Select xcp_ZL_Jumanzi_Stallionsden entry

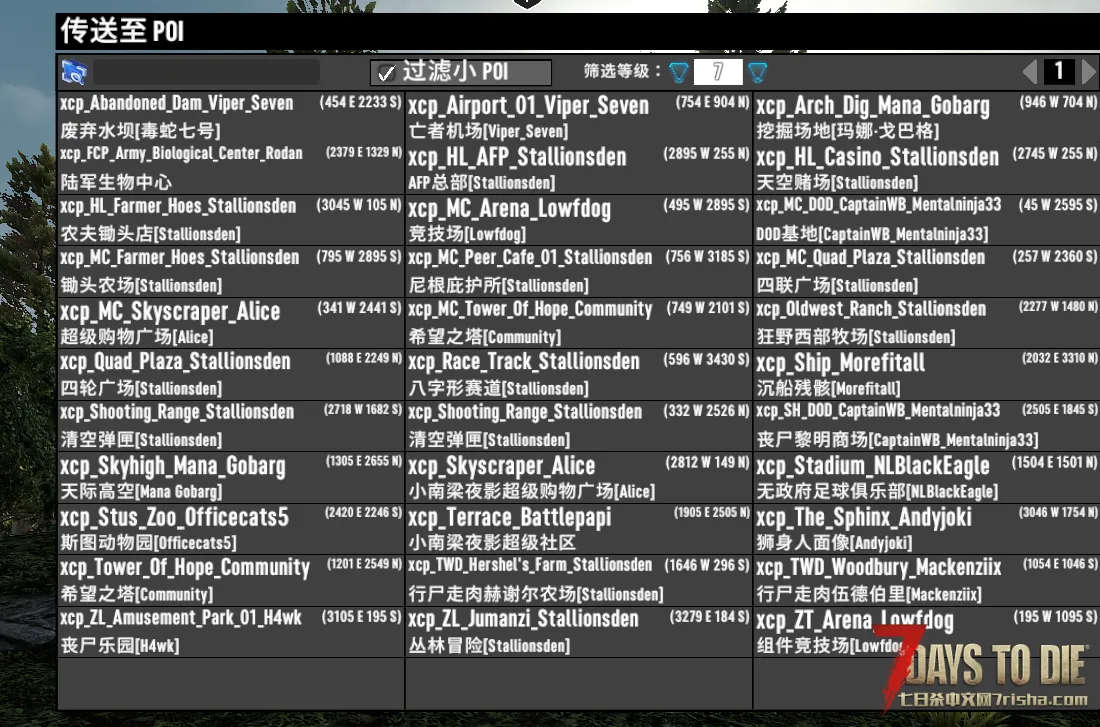tap(579, 632)
